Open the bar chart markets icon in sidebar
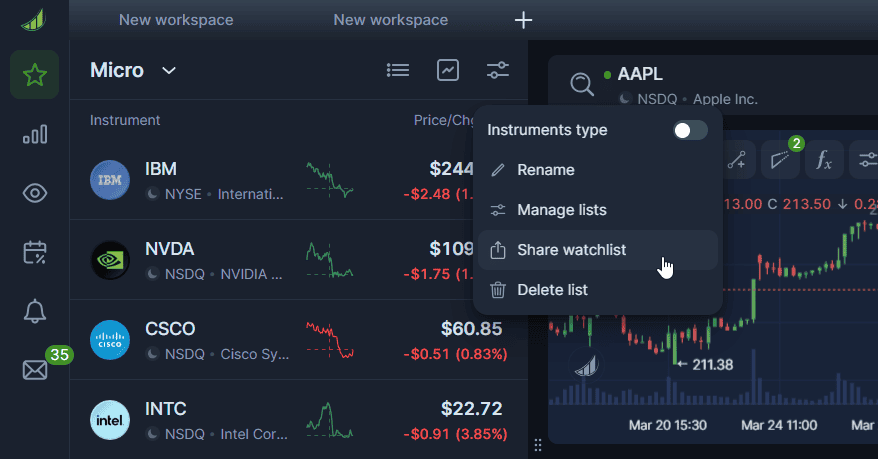The height and width of the screenshot is (459, 878). click(x=35, y=134)
